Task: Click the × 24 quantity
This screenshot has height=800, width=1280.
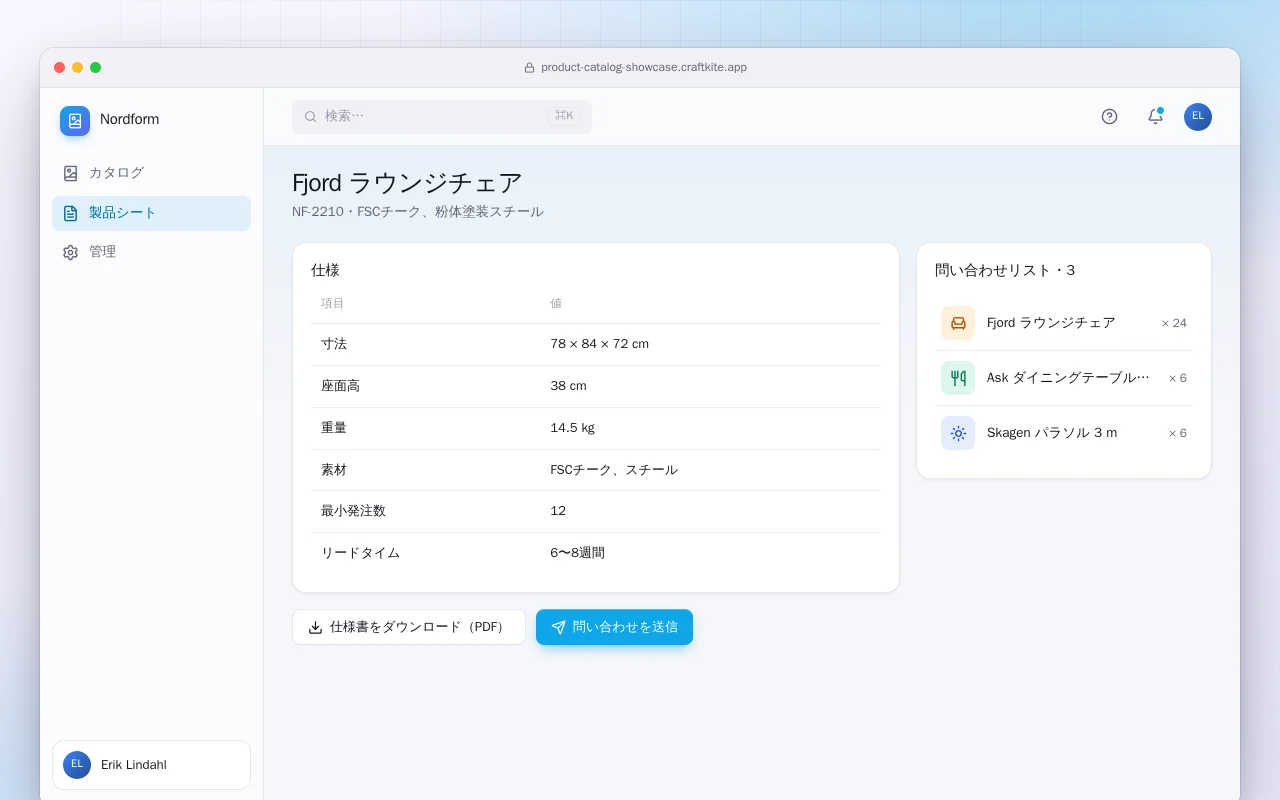Action: 1174,323
